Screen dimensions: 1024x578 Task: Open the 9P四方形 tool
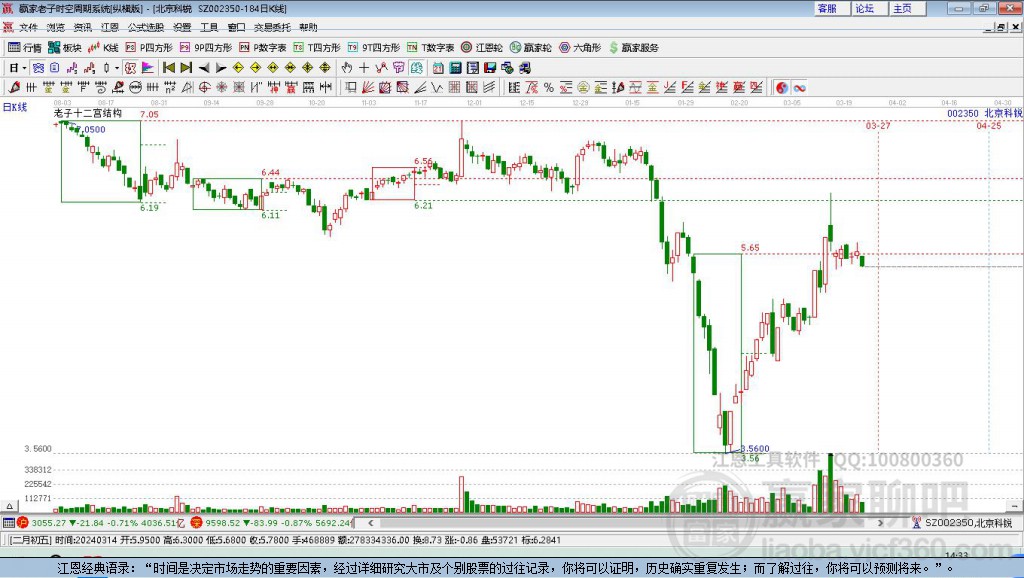206,48
